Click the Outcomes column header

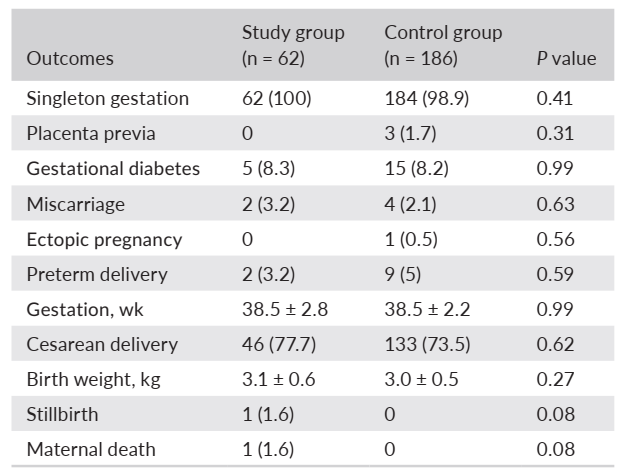[x=70, y=58]
